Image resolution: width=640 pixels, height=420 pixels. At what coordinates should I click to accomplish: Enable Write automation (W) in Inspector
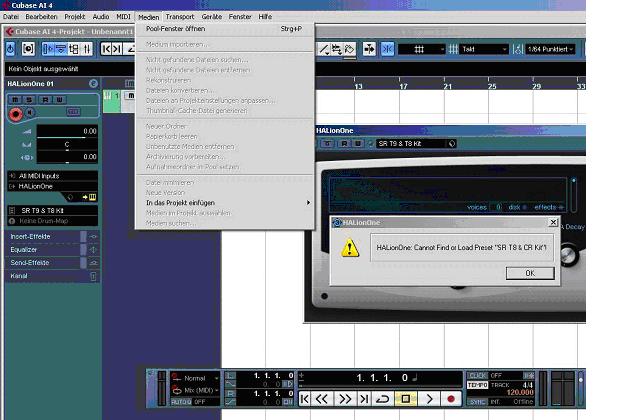(60, 100)
